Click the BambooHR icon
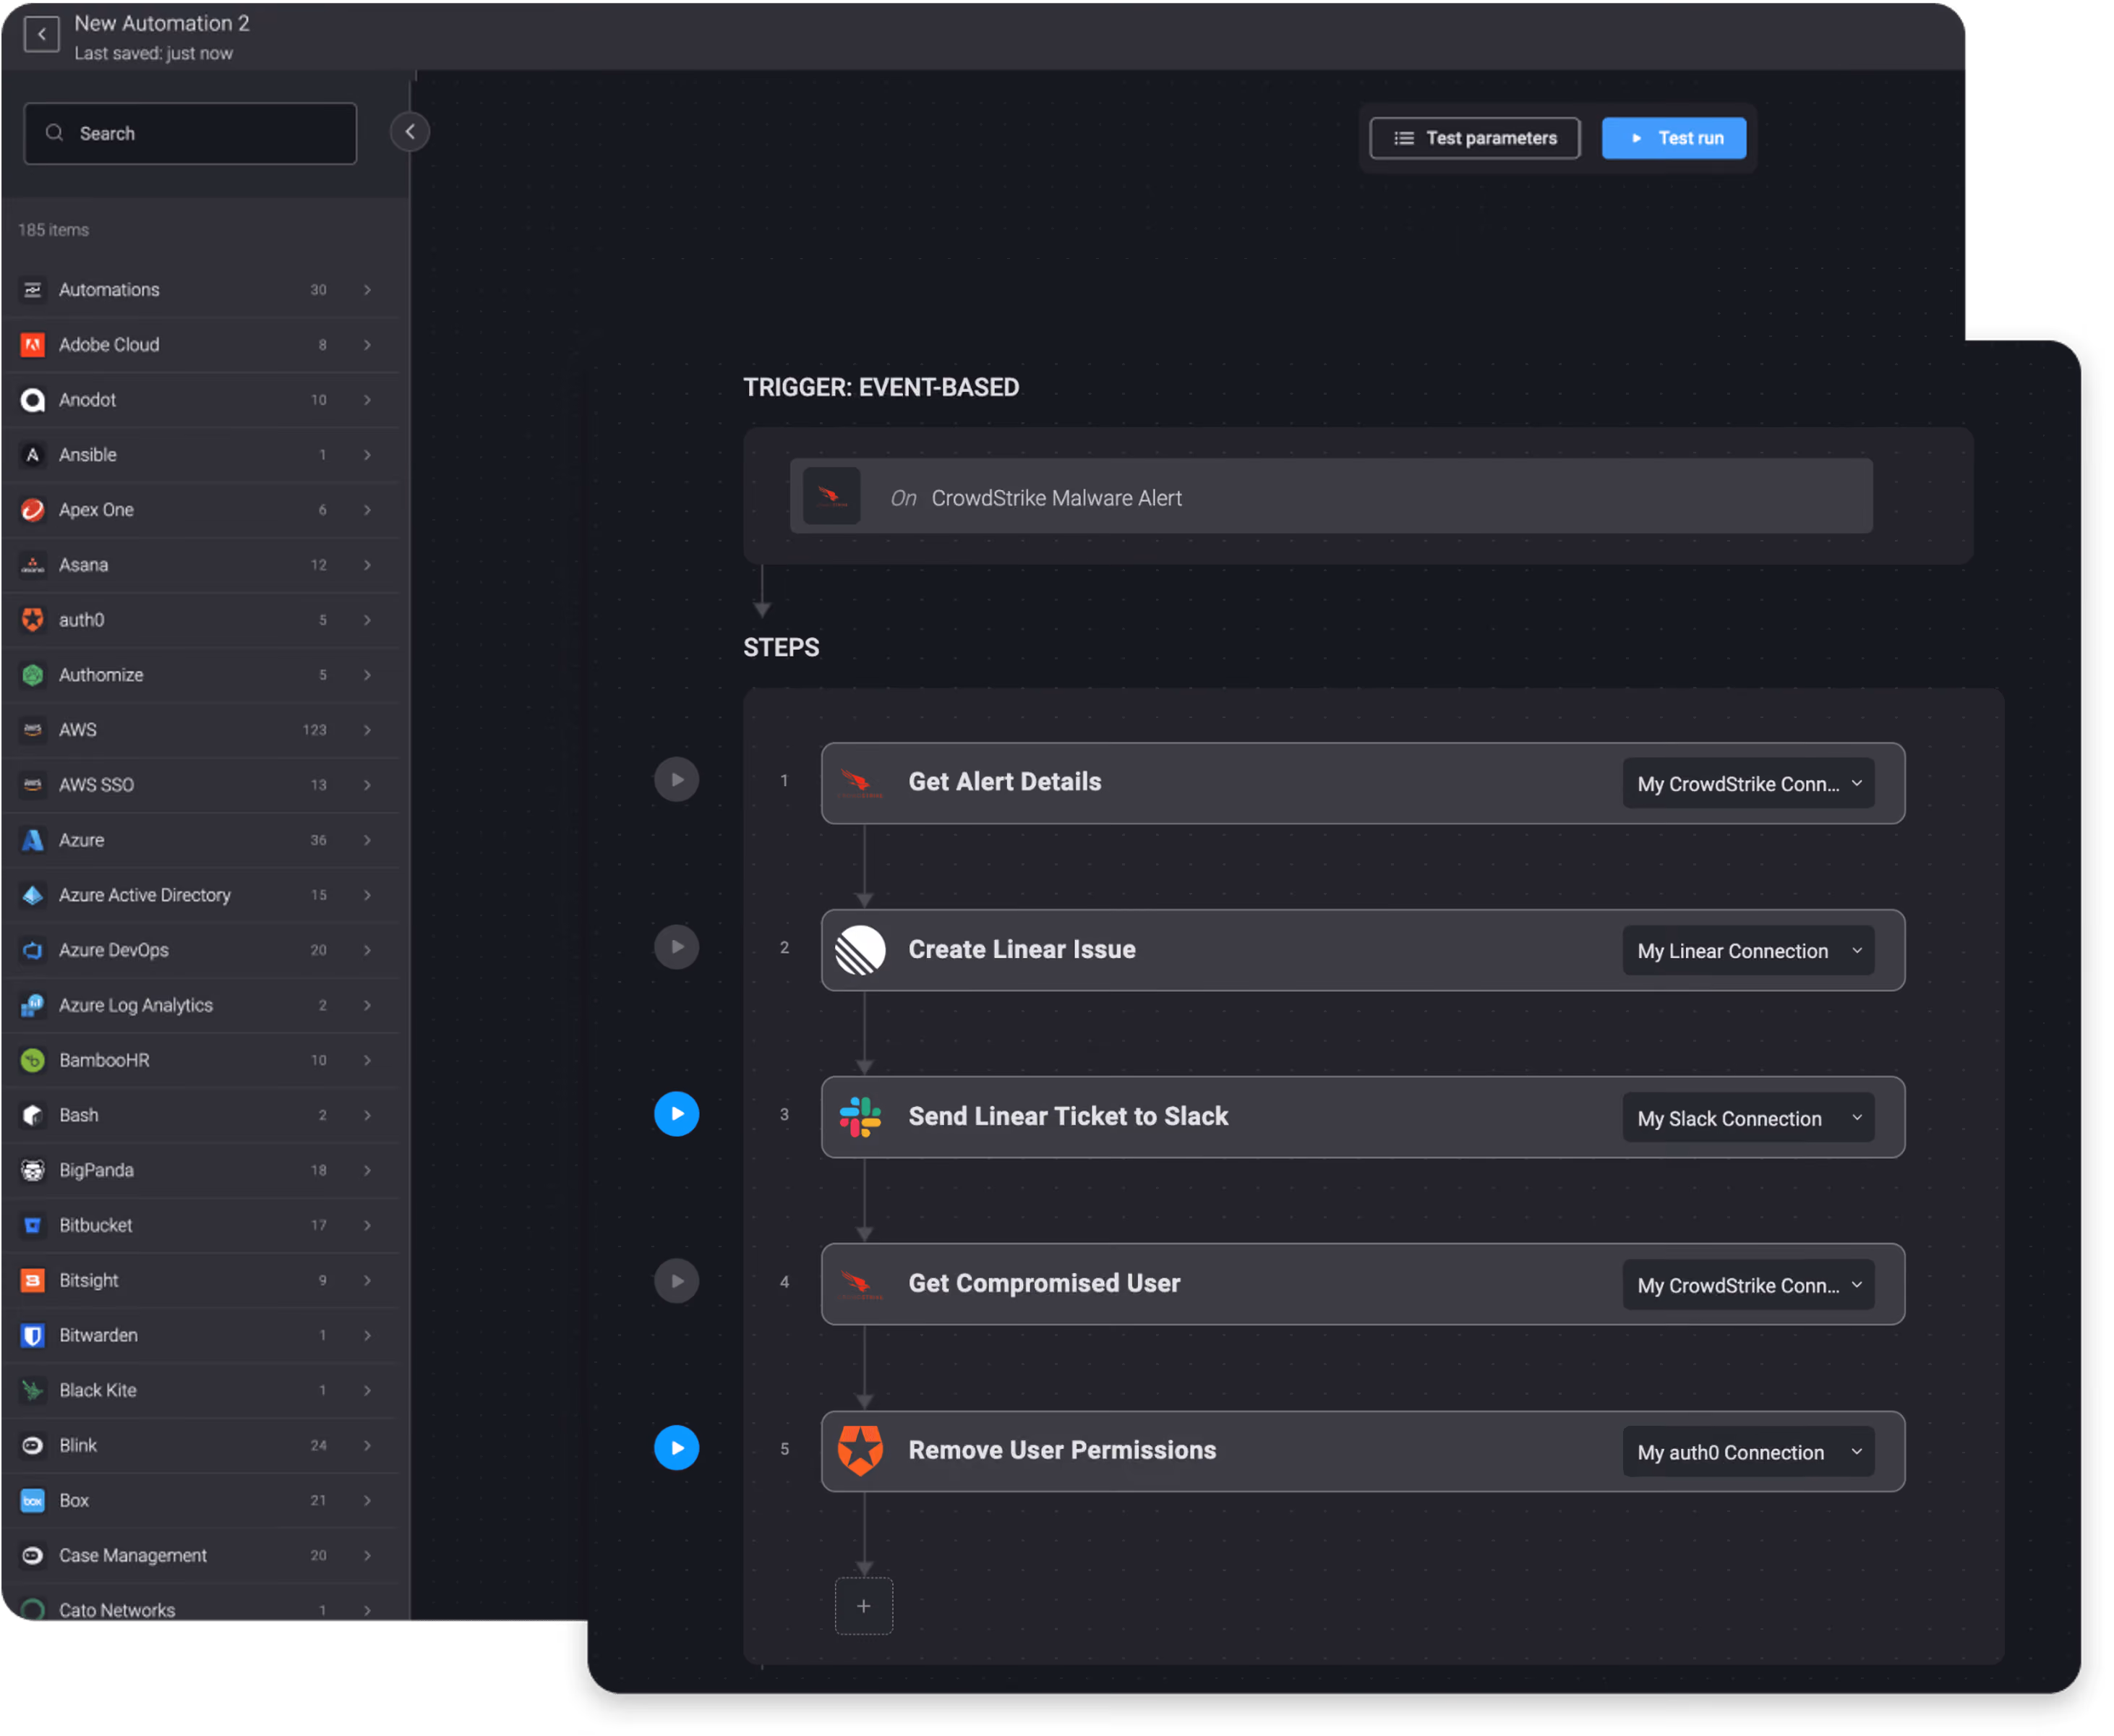Screen dimensions: 2114x1736 tap(33, 1060)
